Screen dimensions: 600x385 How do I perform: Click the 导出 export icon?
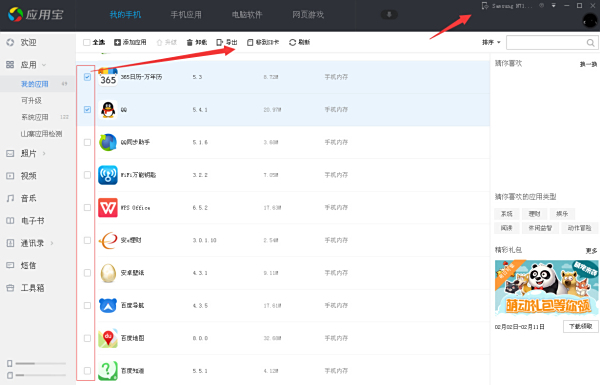[x=219, y=42]
